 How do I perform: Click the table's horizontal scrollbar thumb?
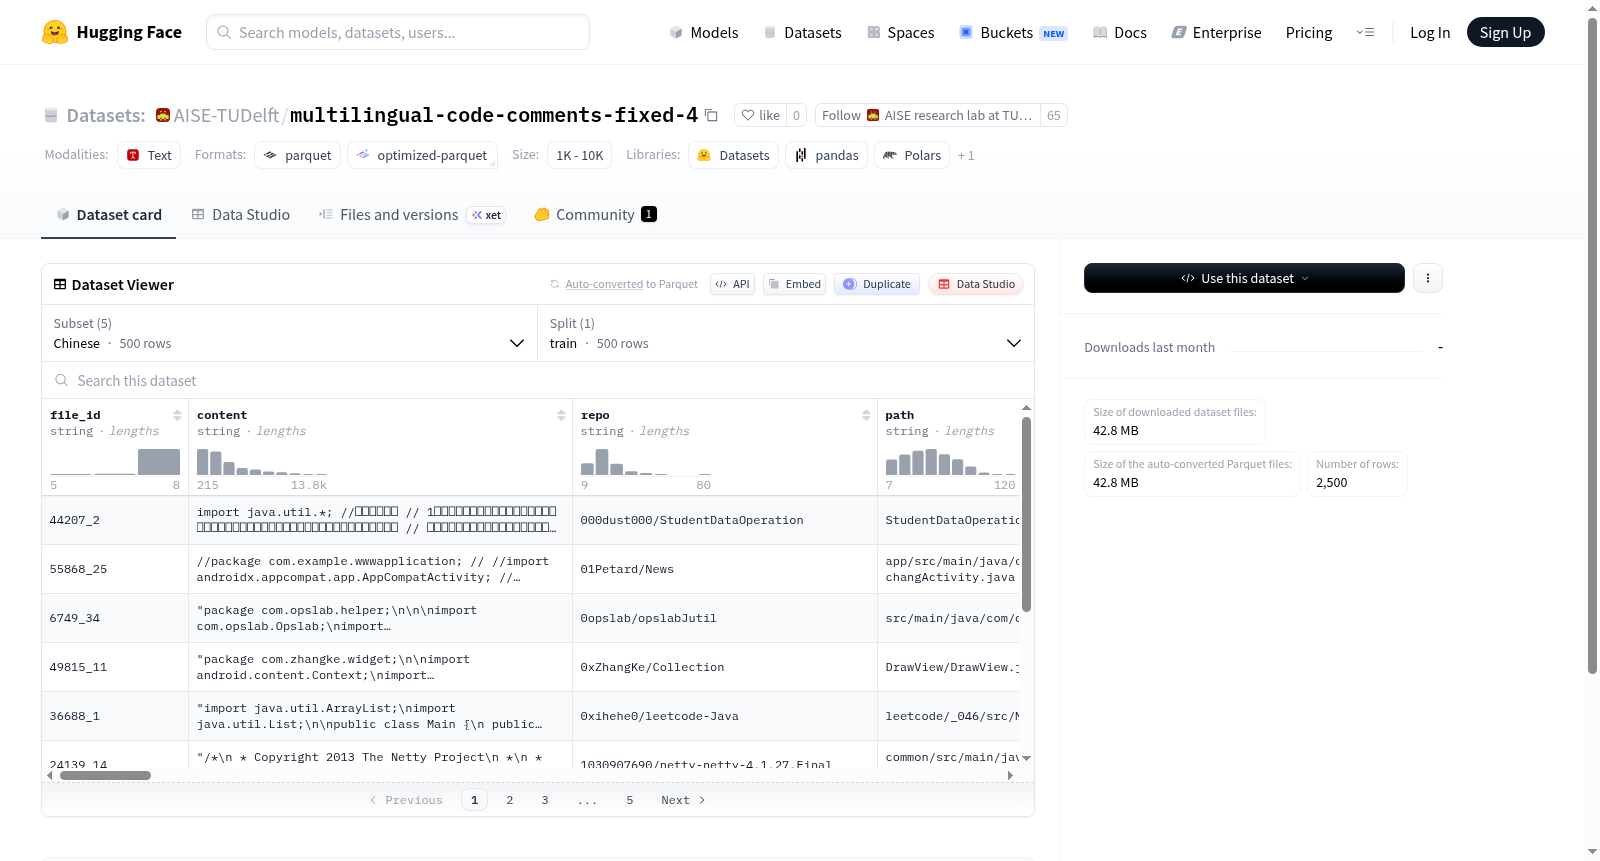pos(105,775)
